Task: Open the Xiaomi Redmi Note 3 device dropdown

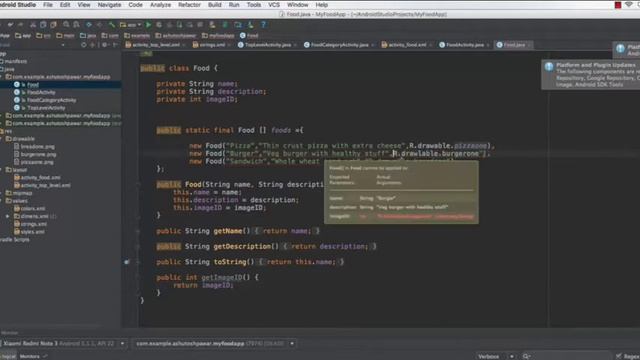Action: [x=63, y=344]
